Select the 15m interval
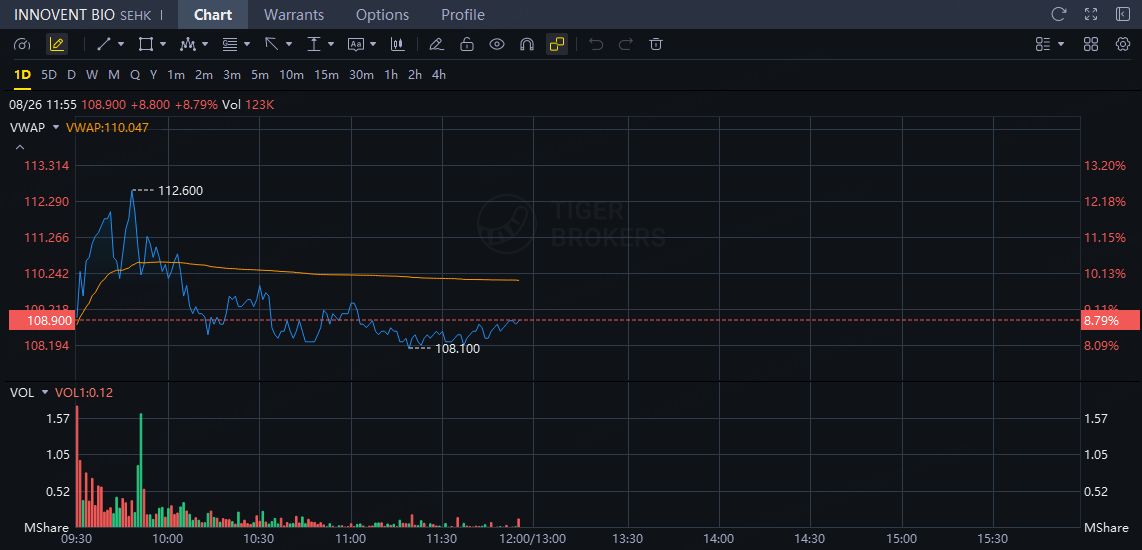This screenshot has width=1142, height=550. pos(326,74)
